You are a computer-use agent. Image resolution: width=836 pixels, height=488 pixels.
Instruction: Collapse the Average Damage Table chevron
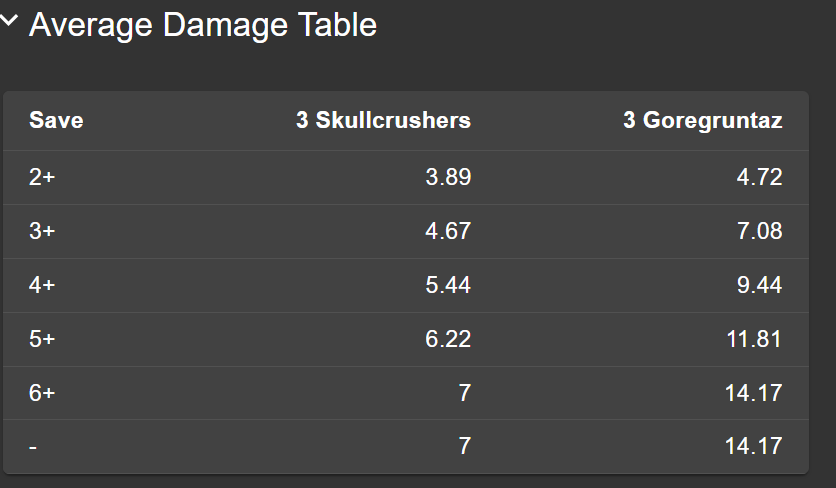click(x=10, y=22)
